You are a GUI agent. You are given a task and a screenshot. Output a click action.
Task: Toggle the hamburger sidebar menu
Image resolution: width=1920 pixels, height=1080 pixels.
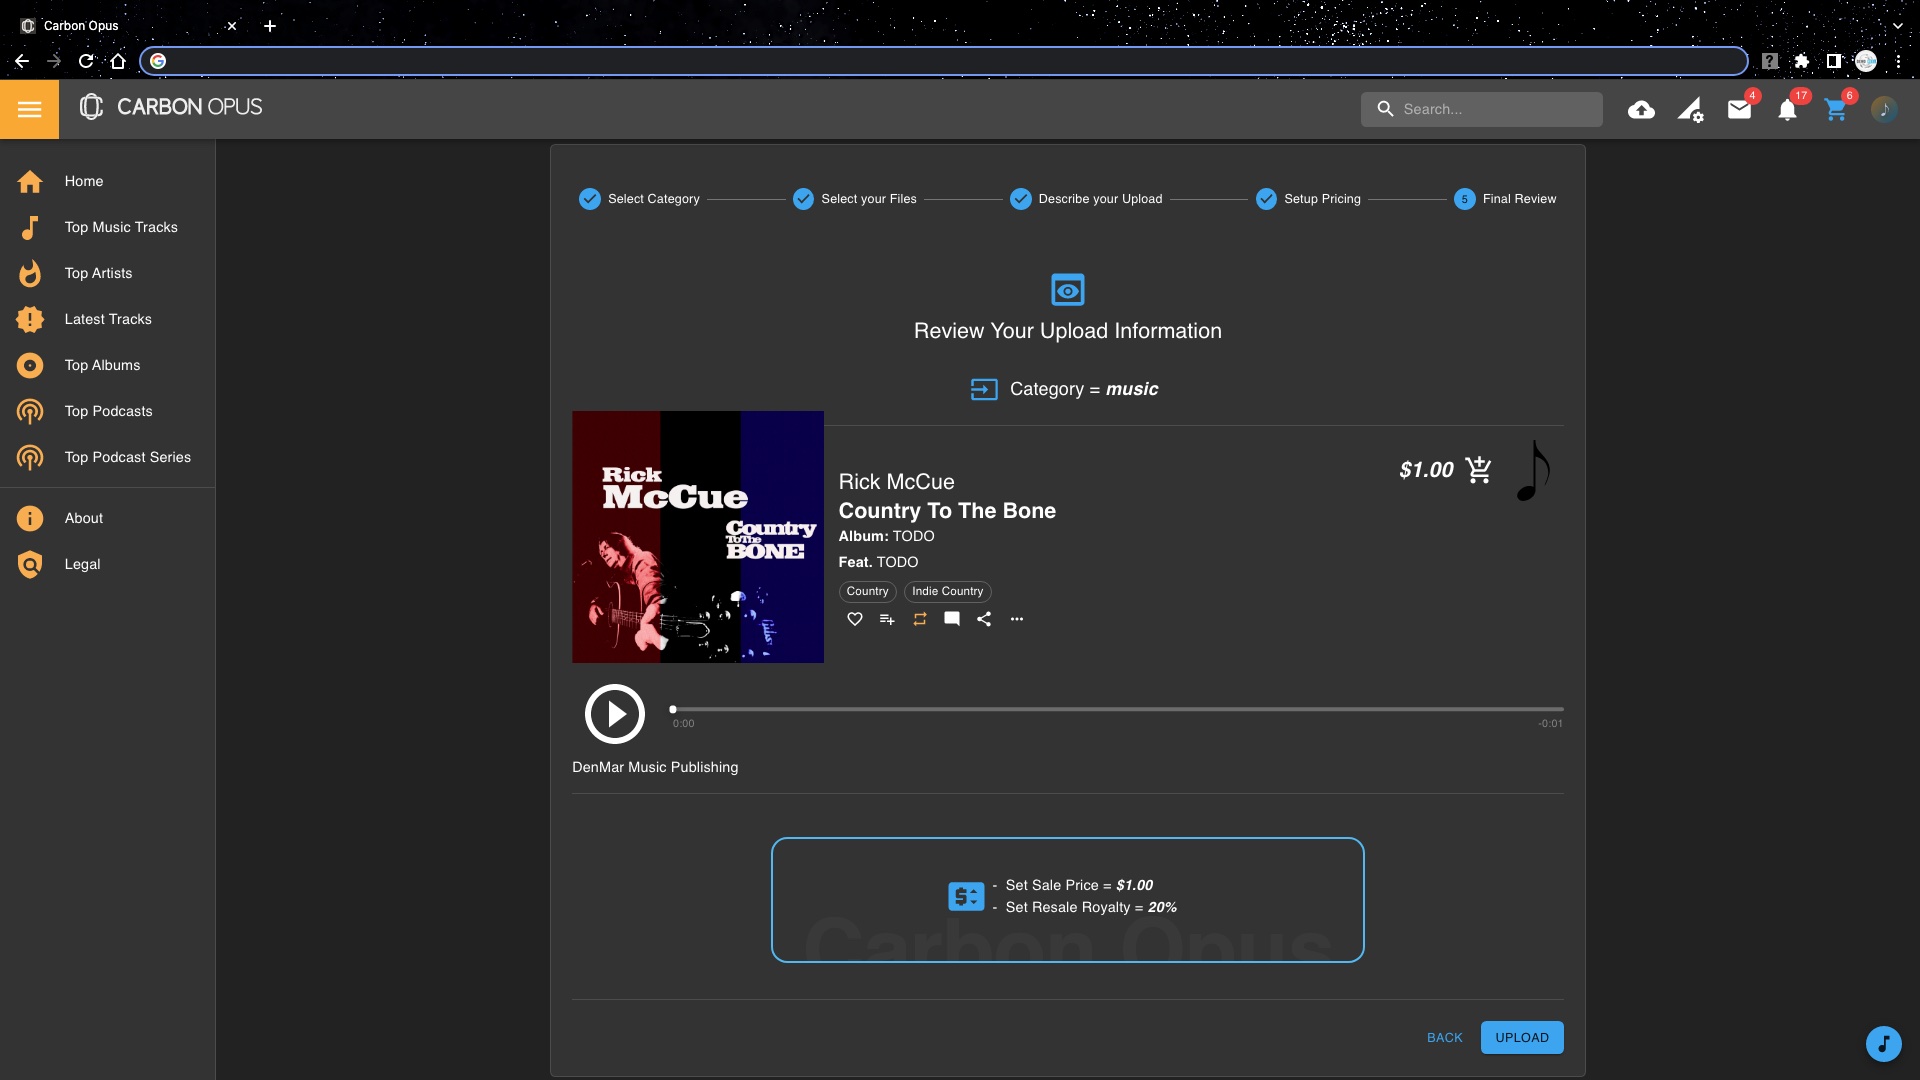point(29,109)
